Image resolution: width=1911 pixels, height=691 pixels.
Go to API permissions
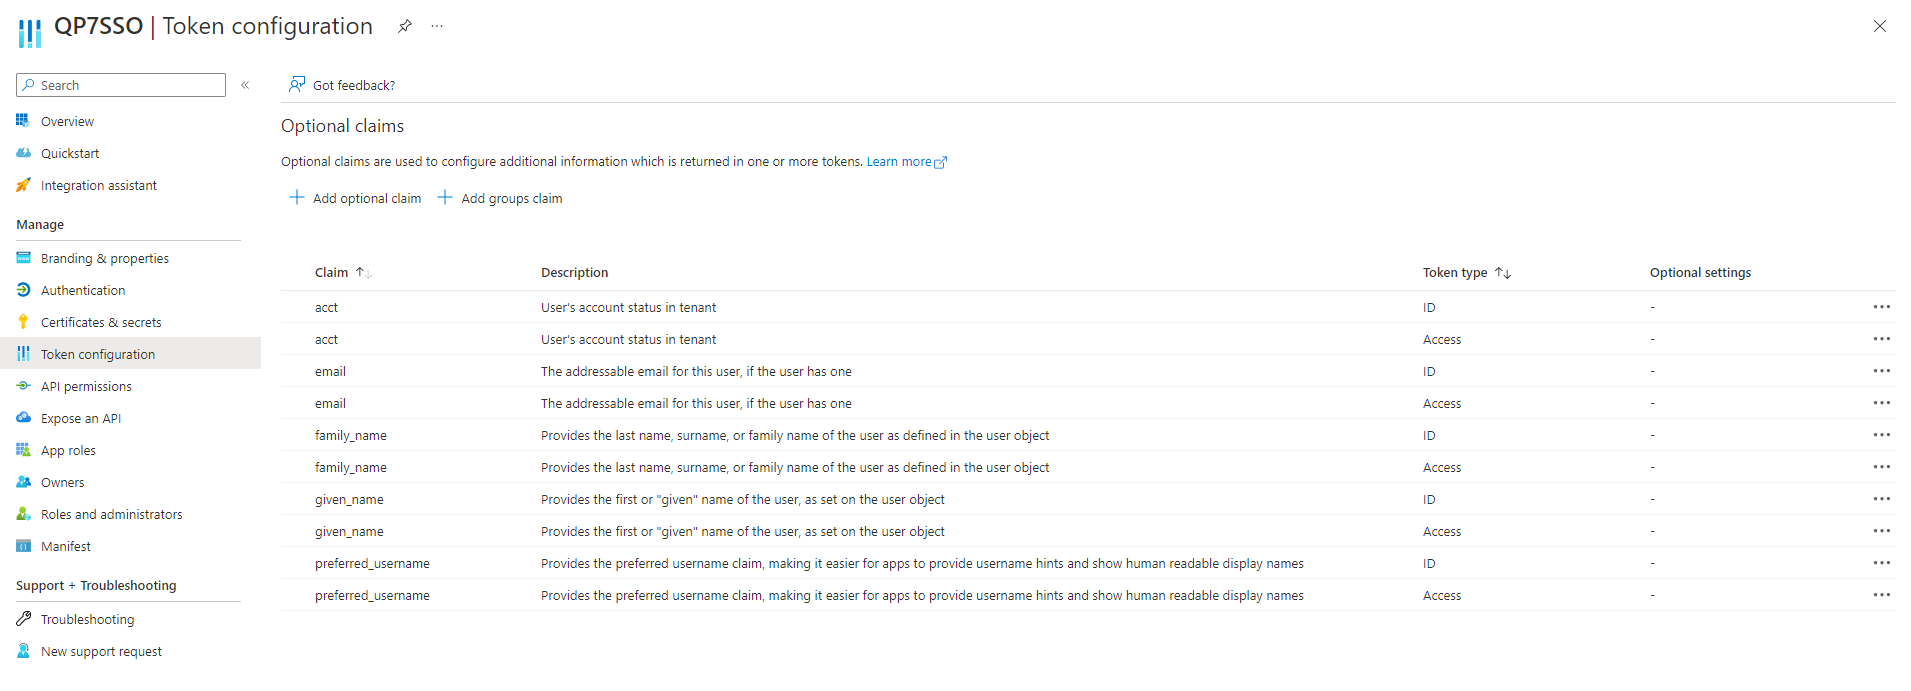point(86,387)
